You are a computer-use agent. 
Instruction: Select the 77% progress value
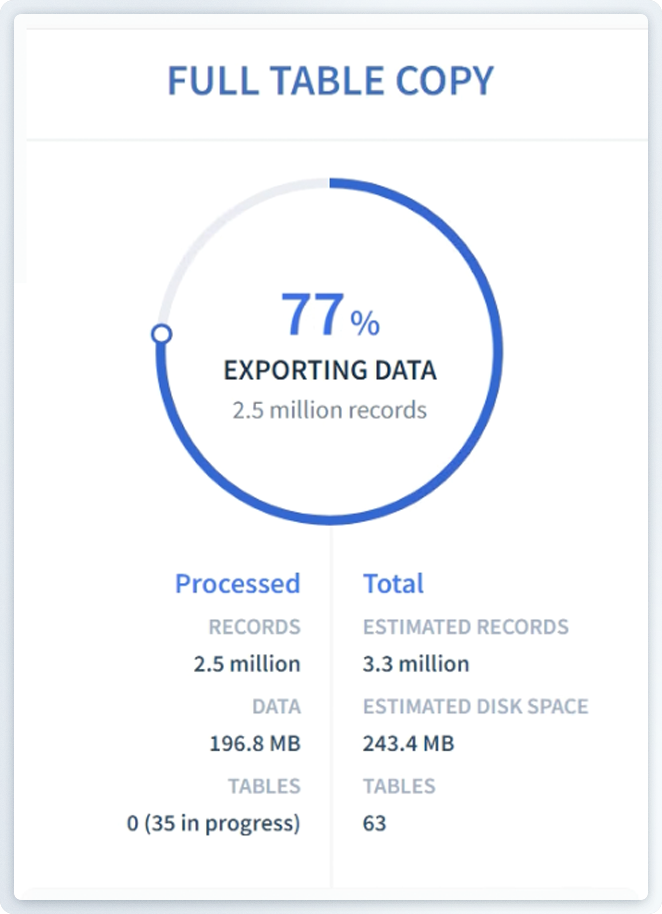click(330, 315)
